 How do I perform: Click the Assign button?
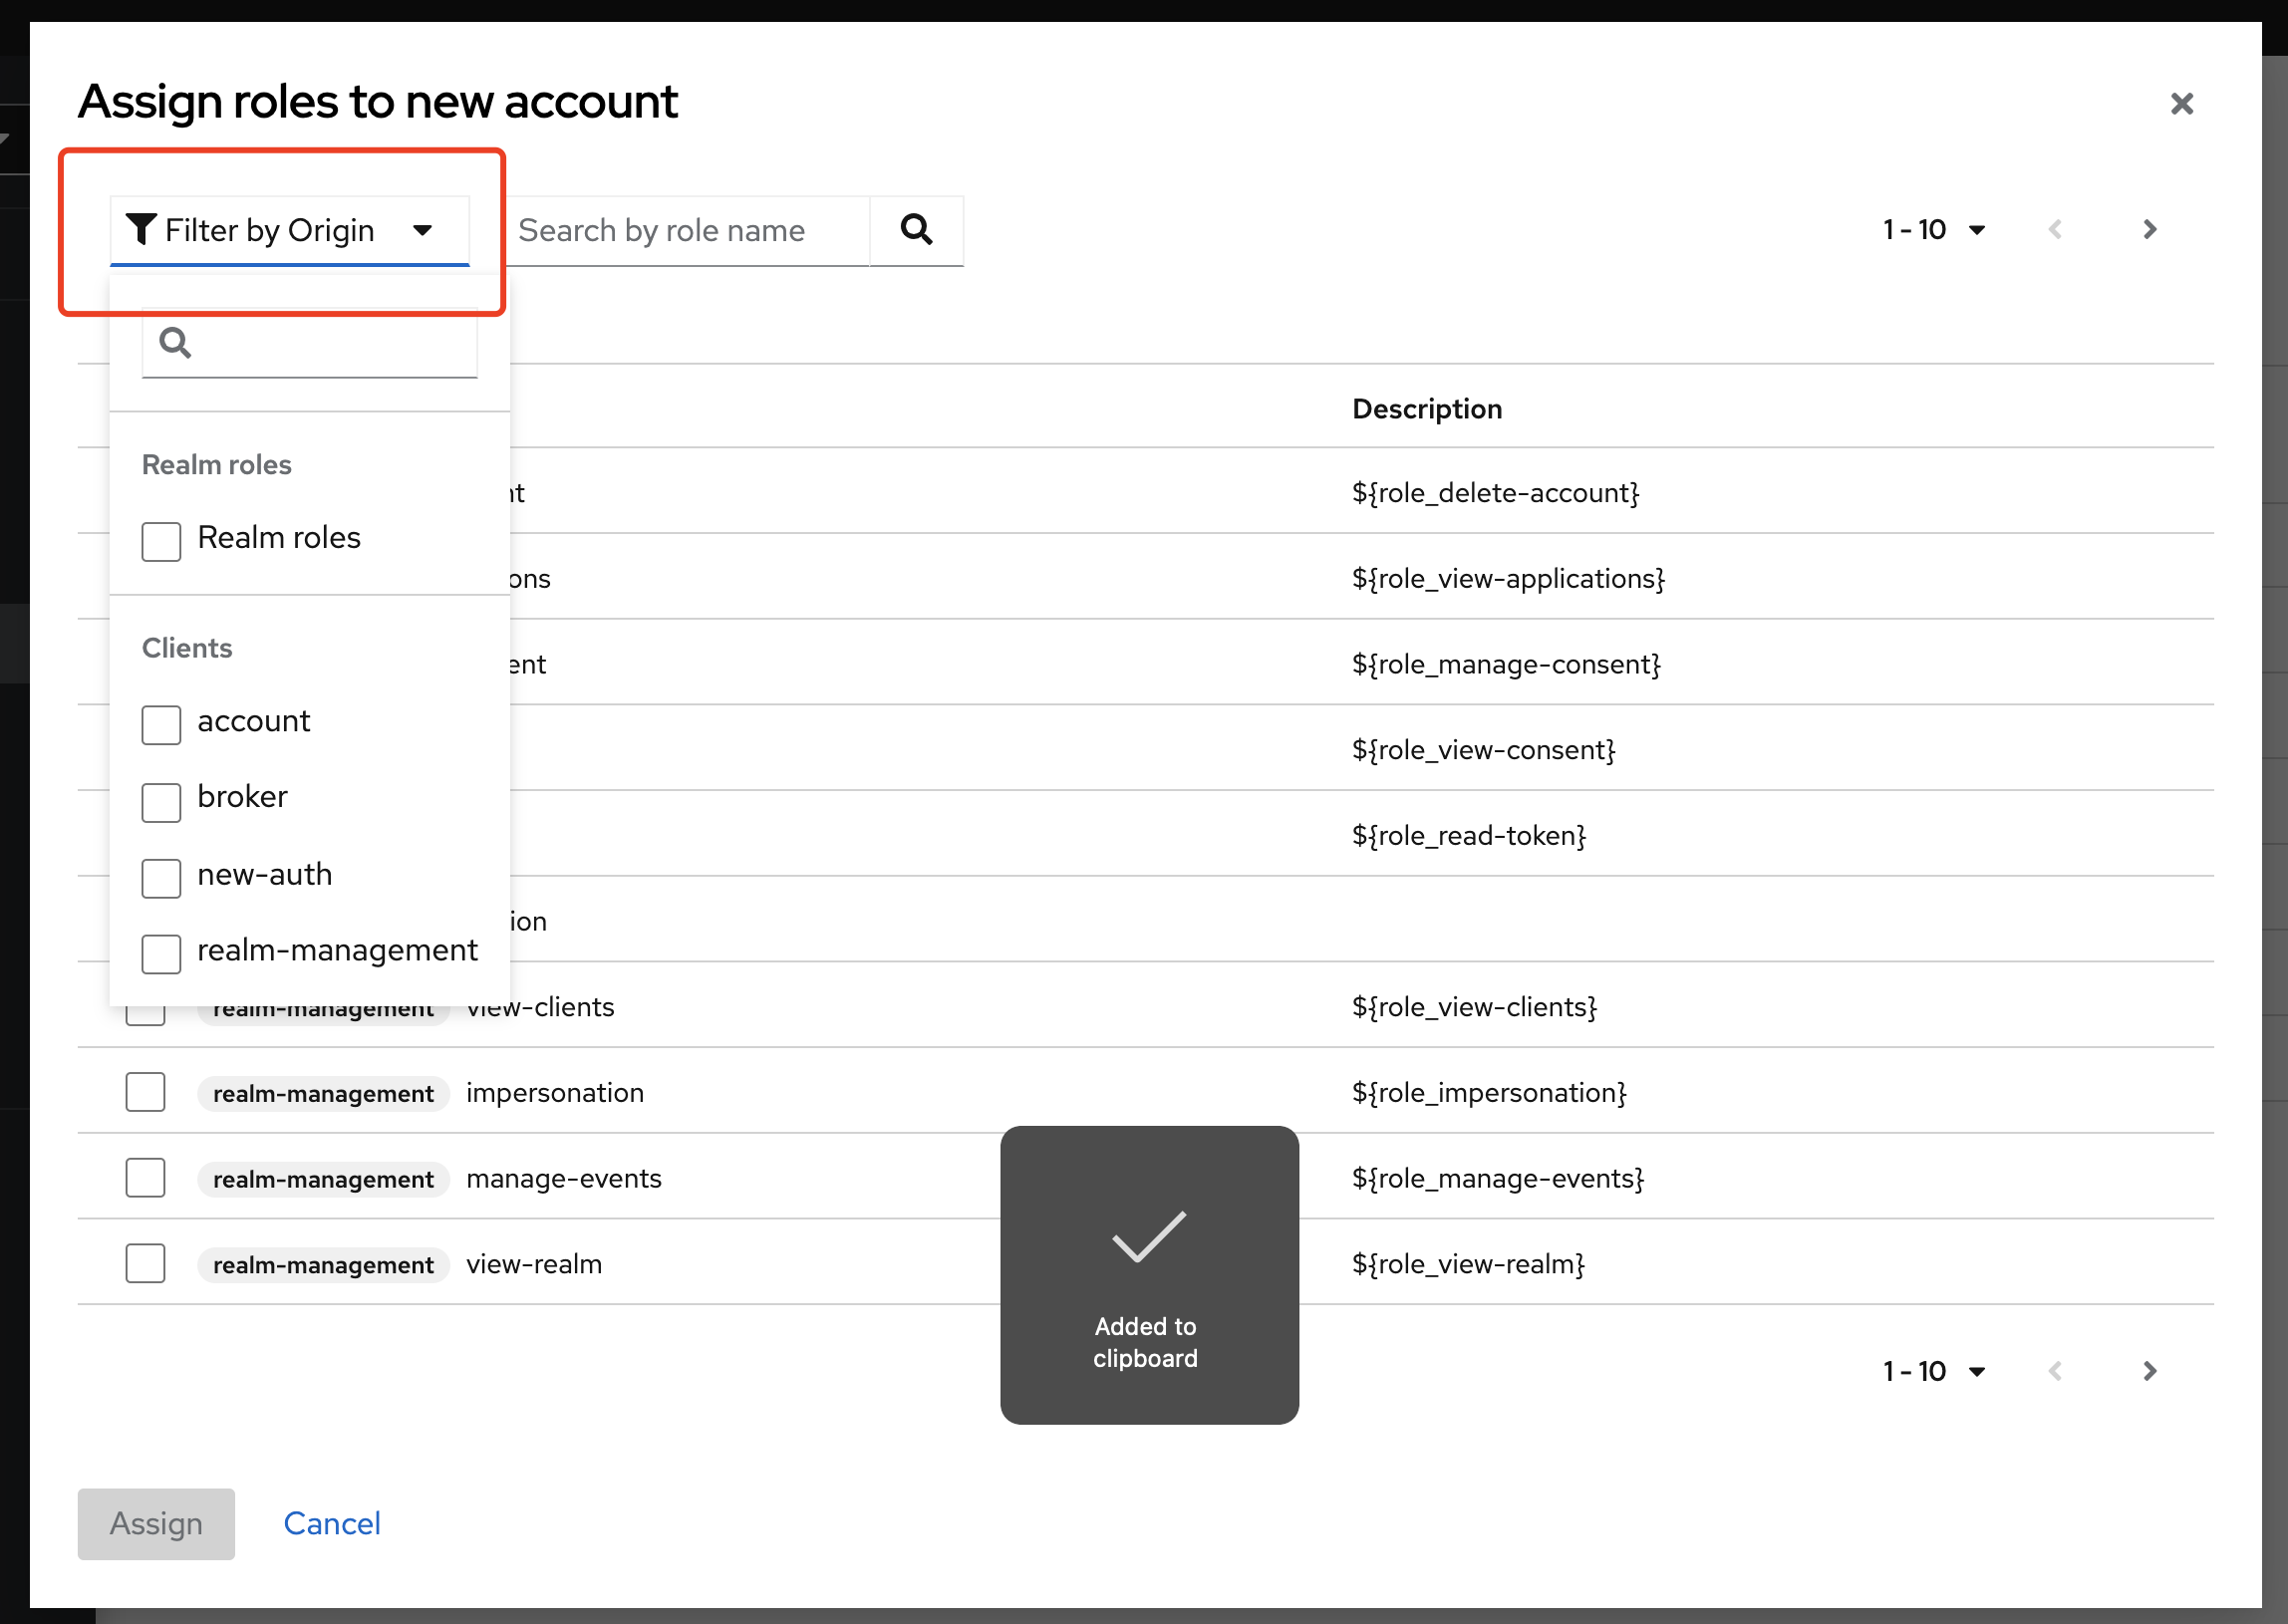tap(155, 1523)
